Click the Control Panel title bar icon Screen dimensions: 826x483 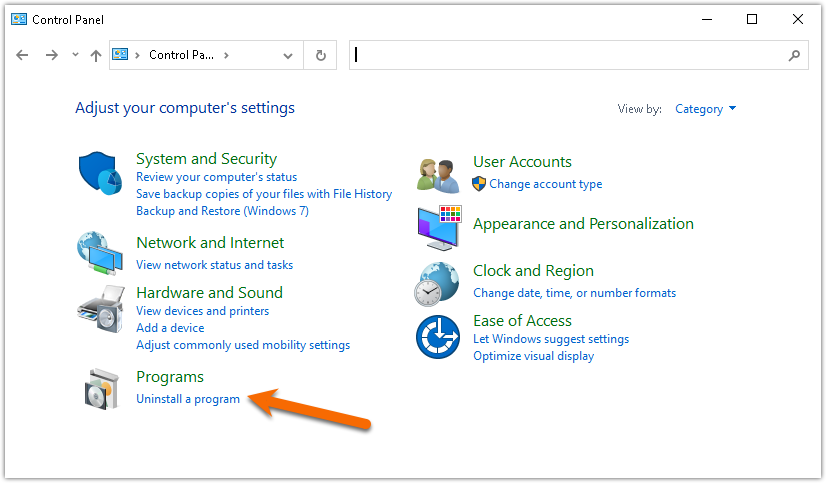coord(19,19)
